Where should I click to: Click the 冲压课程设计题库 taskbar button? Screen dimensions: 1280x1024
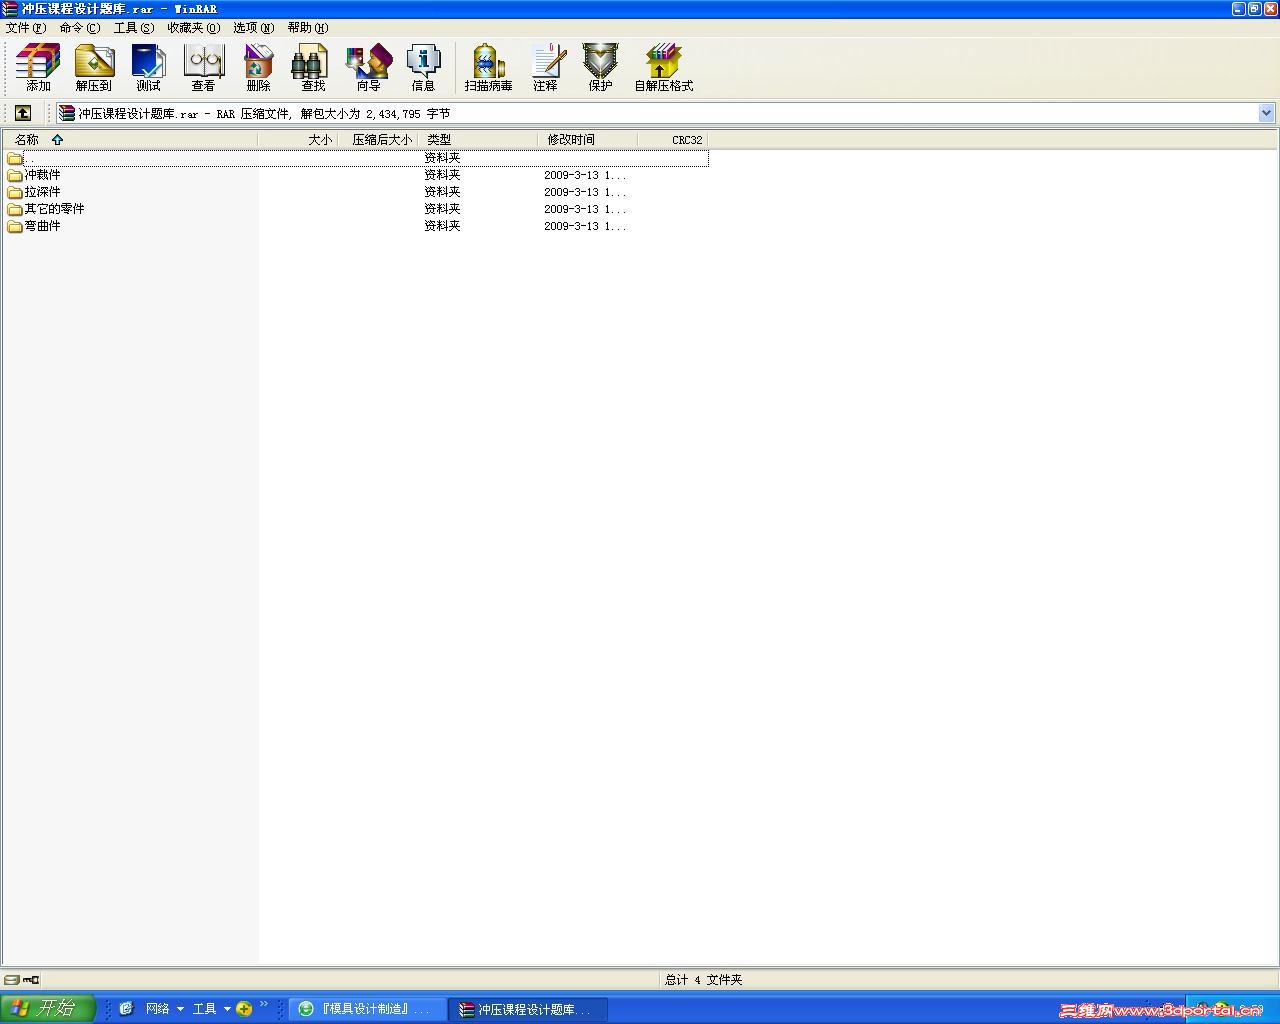pyautogui.click(x=528, y=1009)
